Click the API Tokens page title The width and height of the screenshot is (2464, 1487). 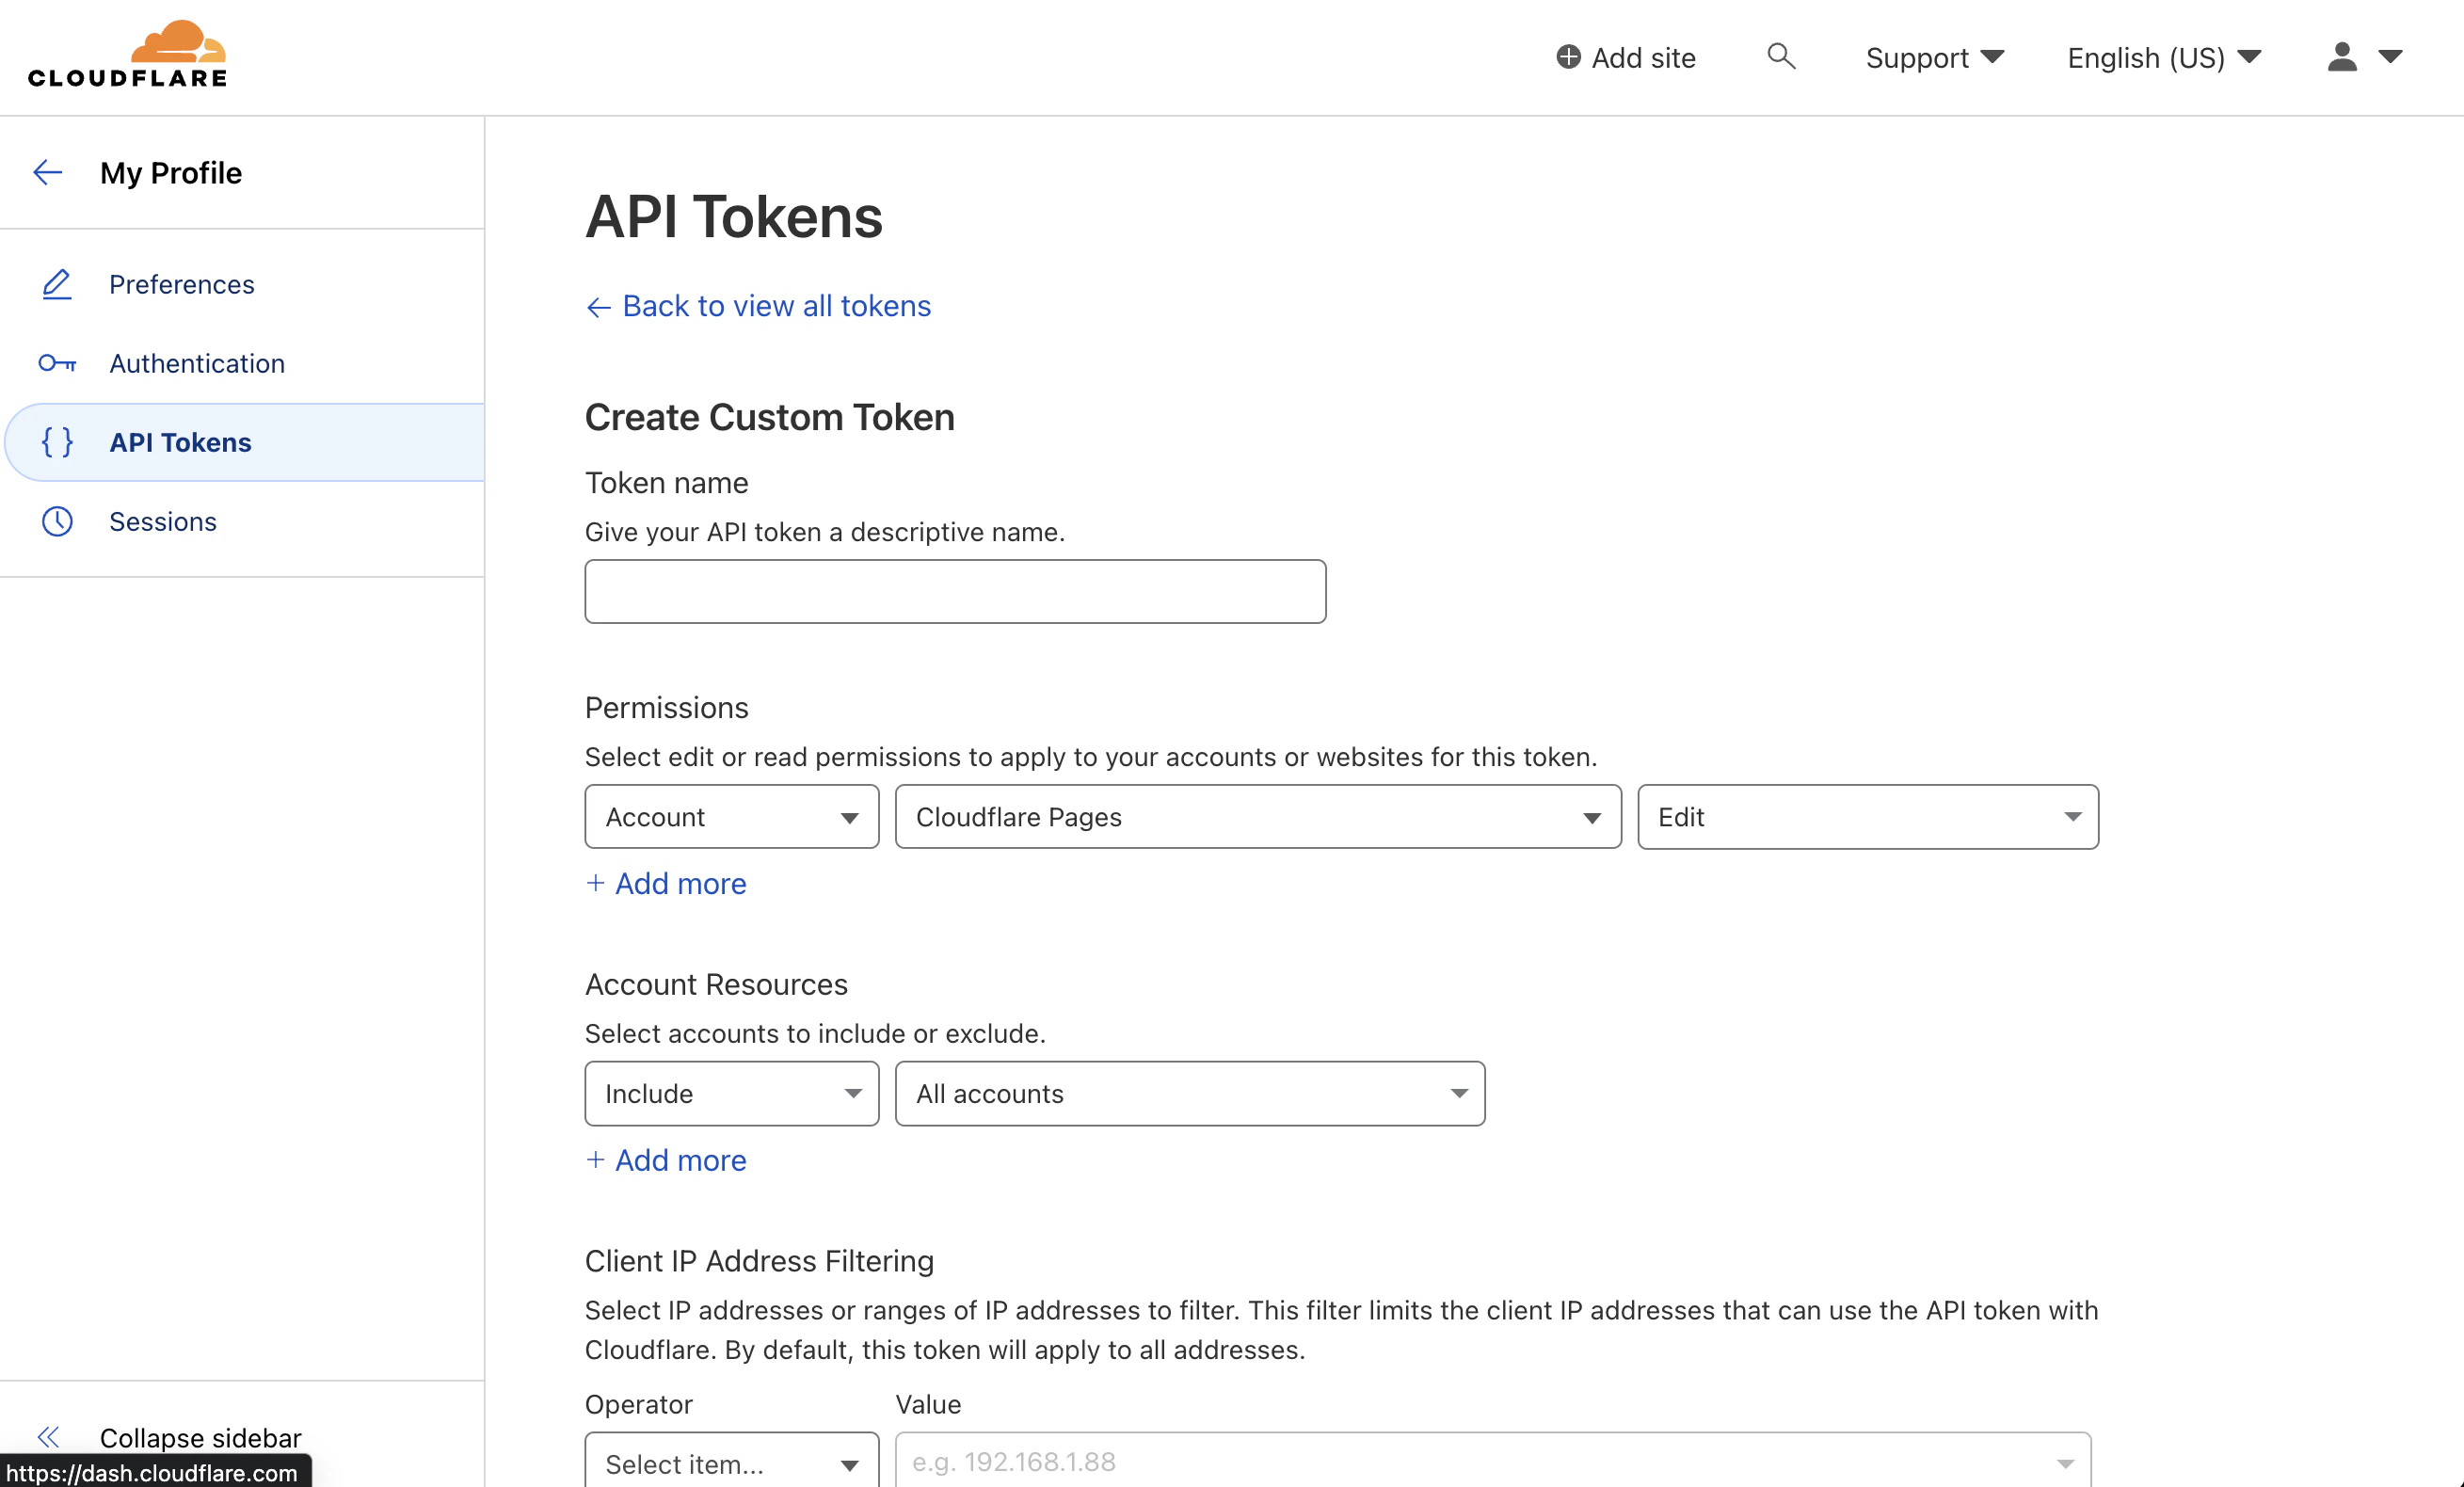(x=733, y=216)
